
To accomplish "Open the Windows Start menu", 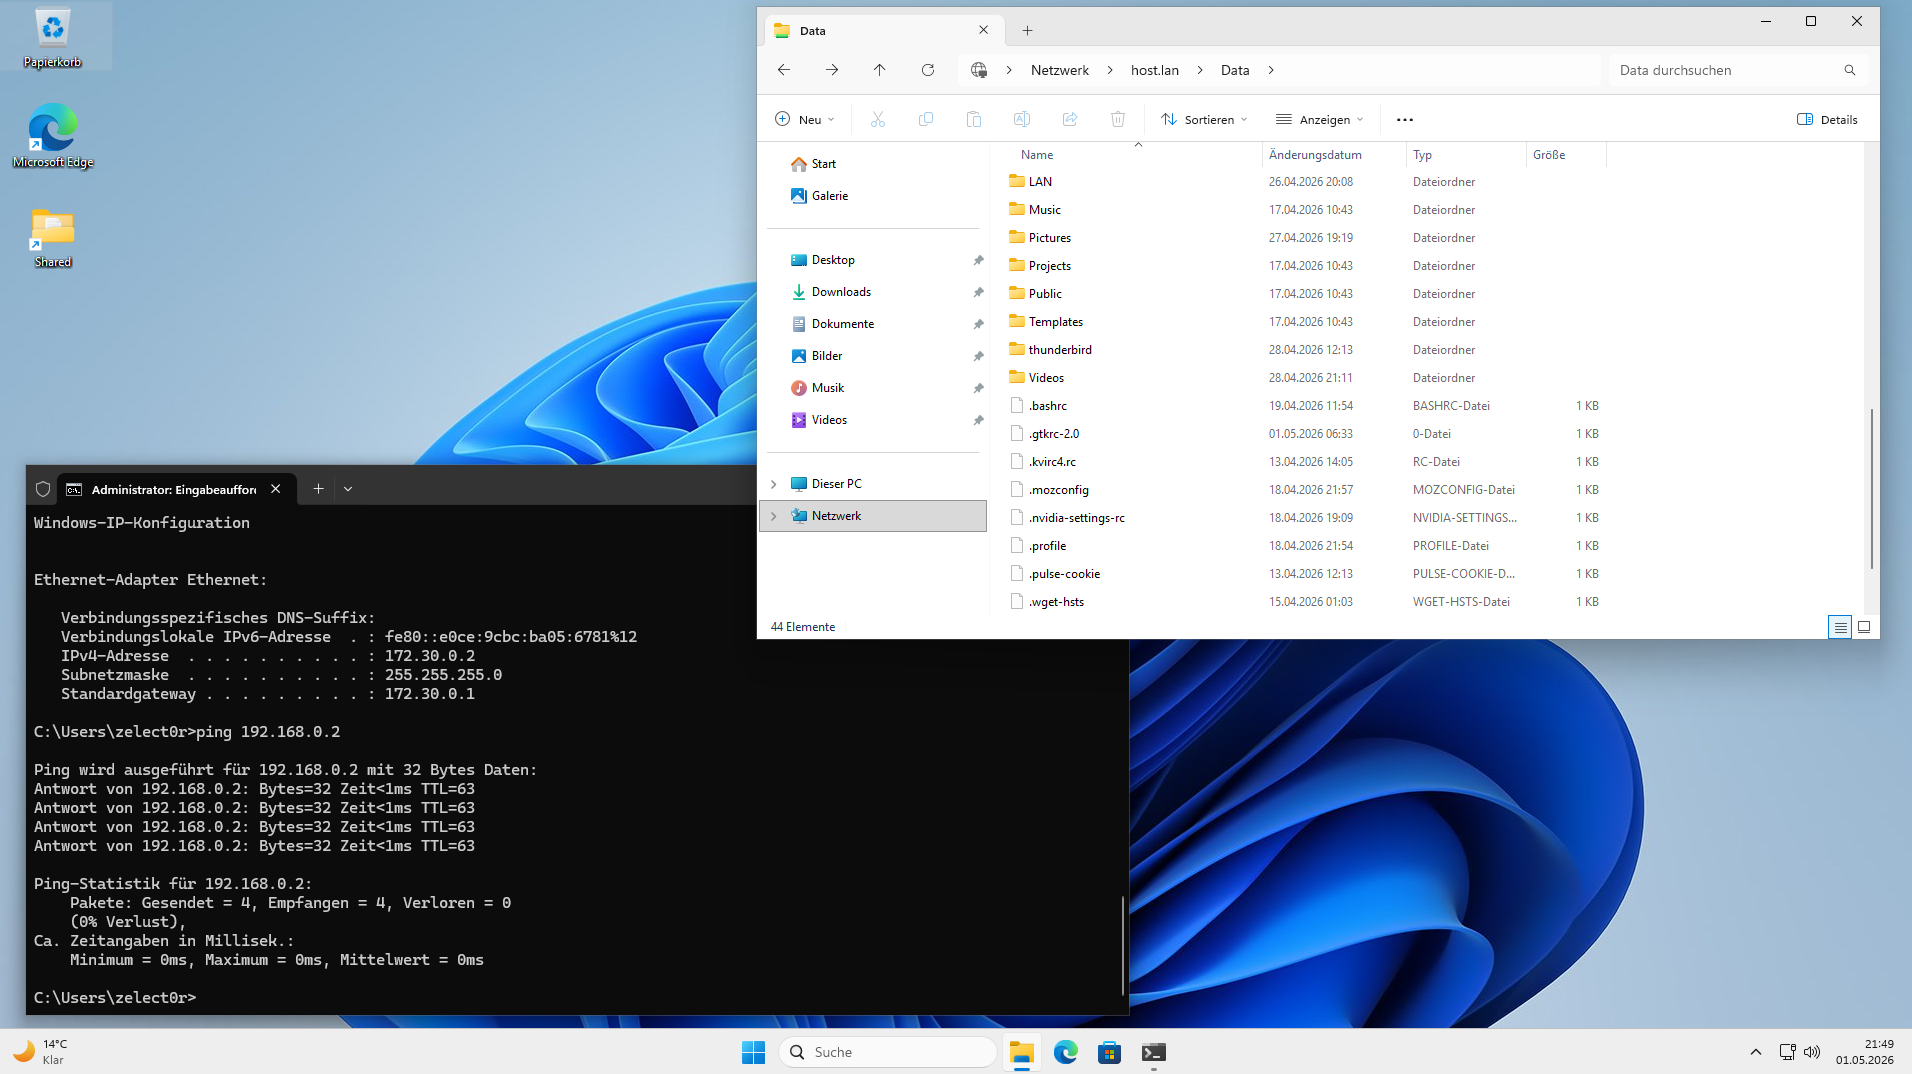I will [x=753, y=1052].
